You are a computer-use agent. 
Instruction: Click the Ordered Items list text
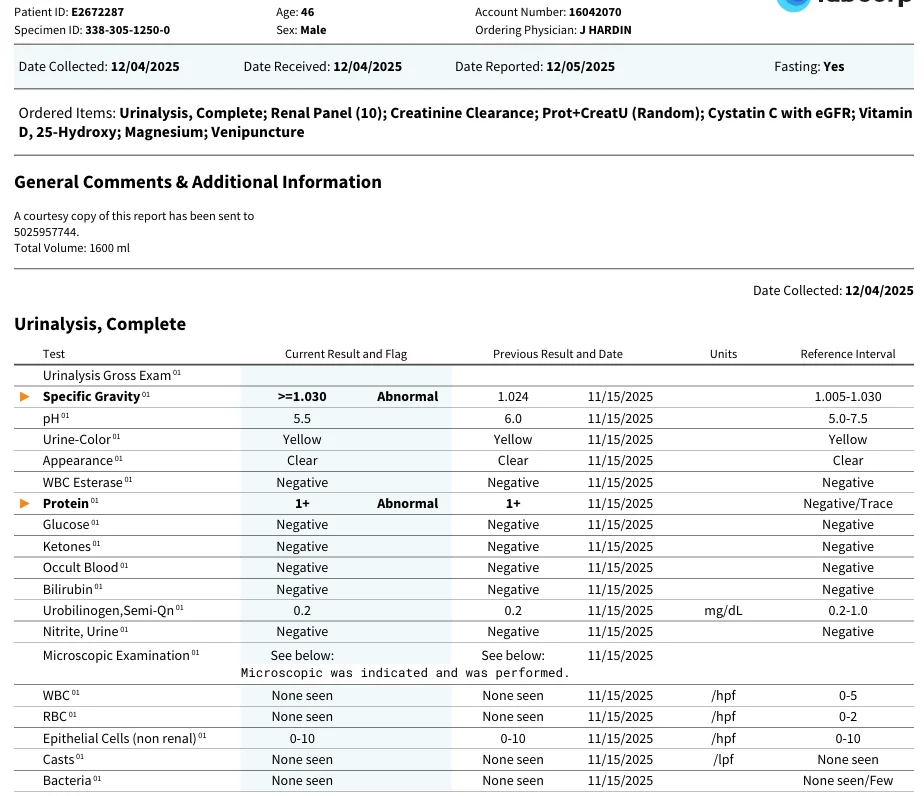coord(466,122)
